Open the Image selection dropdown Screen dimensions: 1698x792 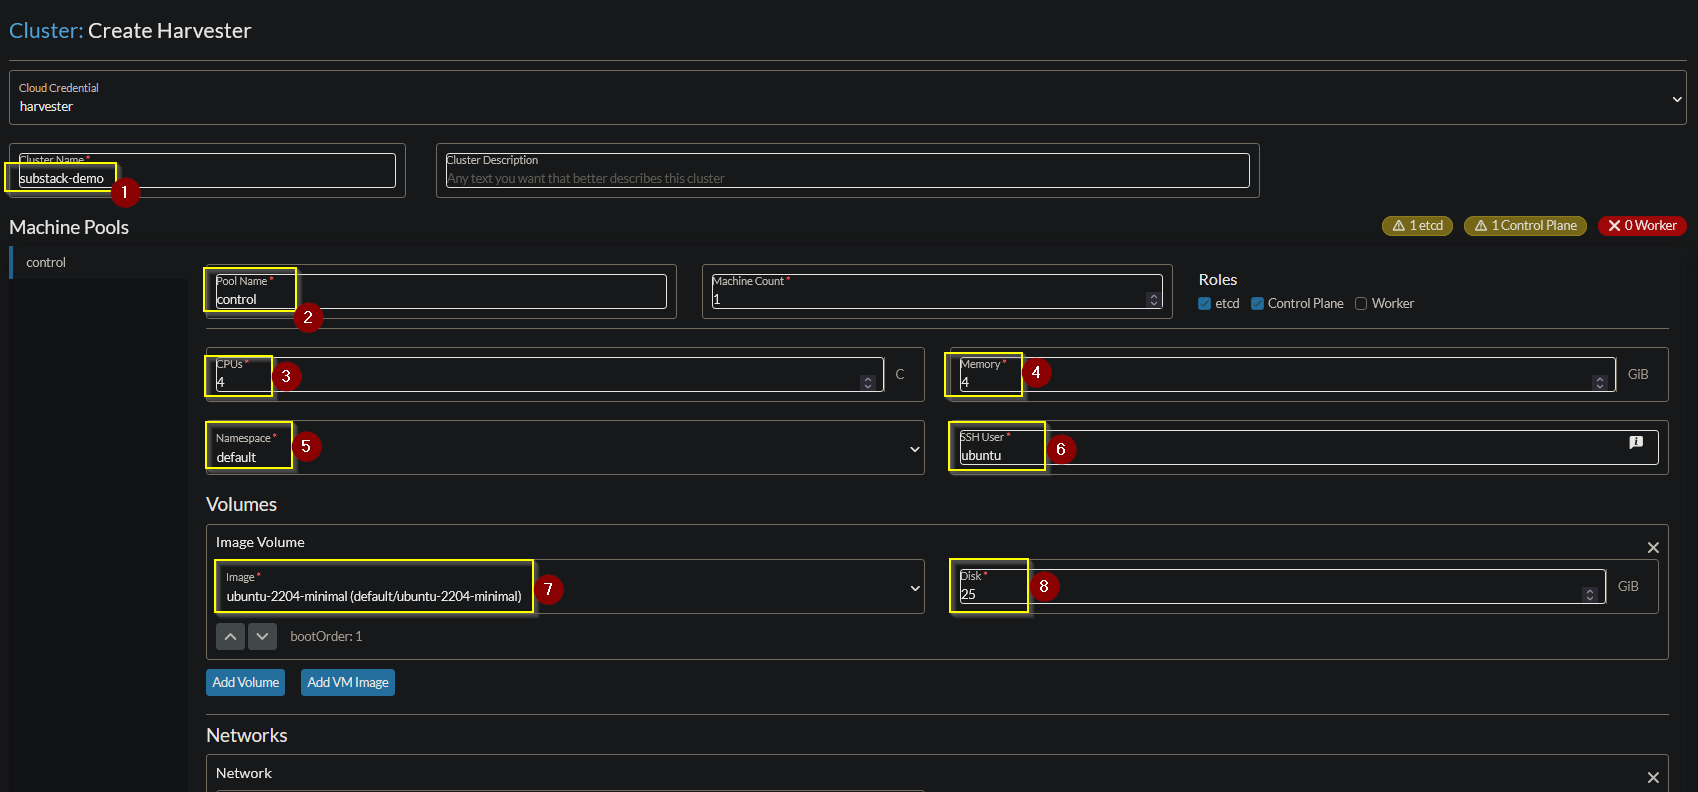[570, 587]
